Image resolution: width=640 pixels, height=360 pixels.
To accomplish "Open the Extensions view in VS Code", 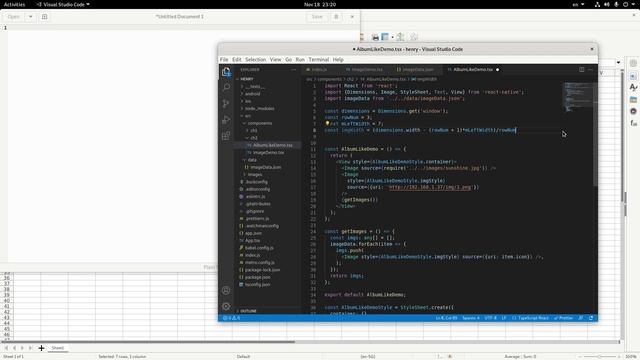I will click(x=226, y=136).
